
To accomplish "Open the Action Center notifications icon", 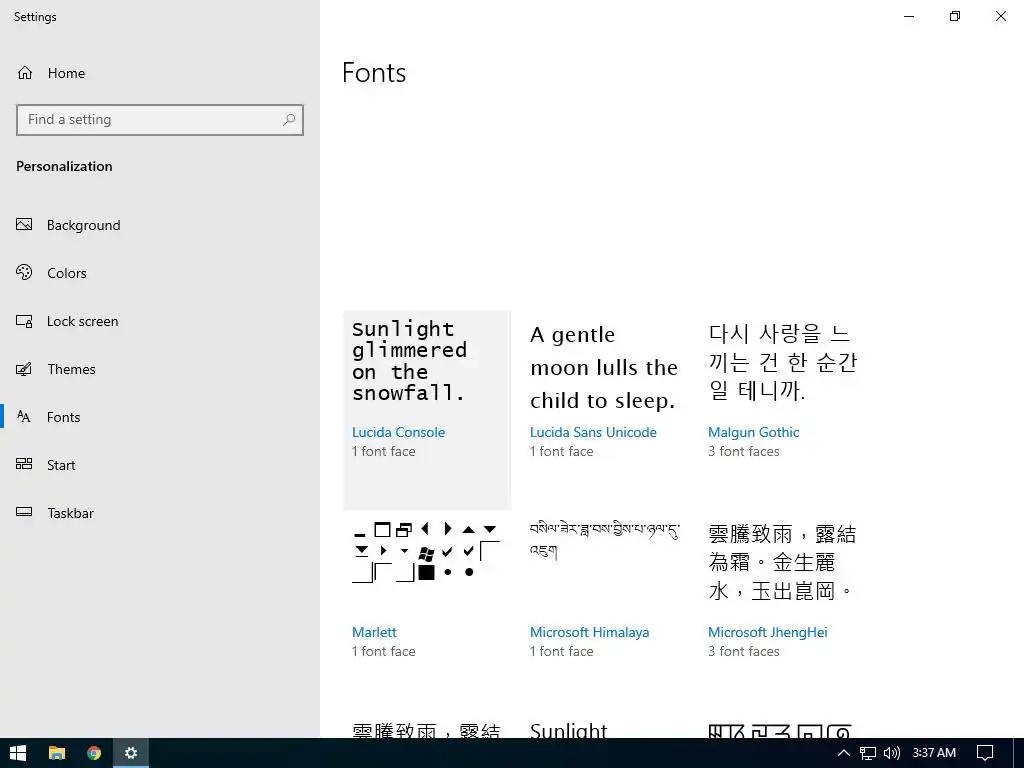I will (x=985, y=753).
